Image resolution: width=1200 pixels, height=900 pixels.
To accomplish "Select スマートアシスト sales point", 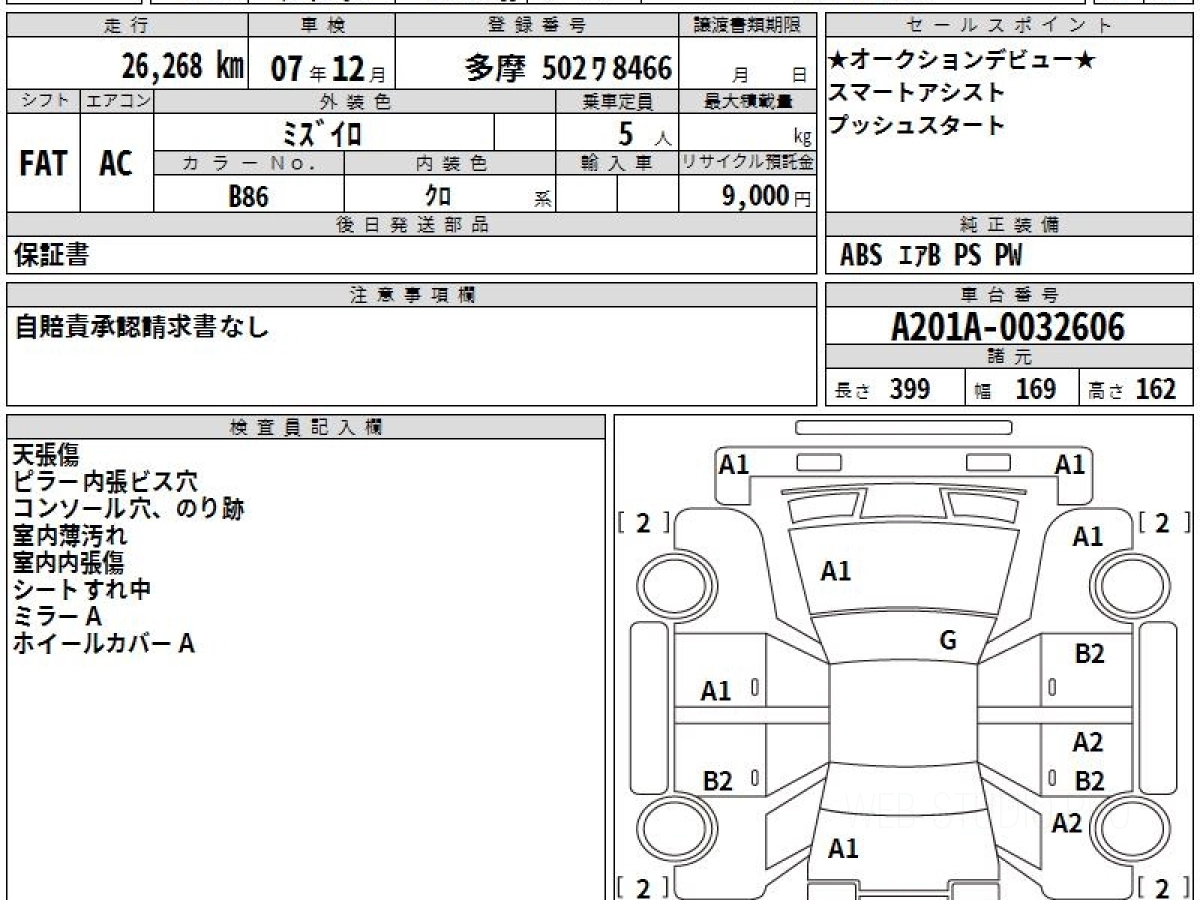I will (x=917, y=93).
